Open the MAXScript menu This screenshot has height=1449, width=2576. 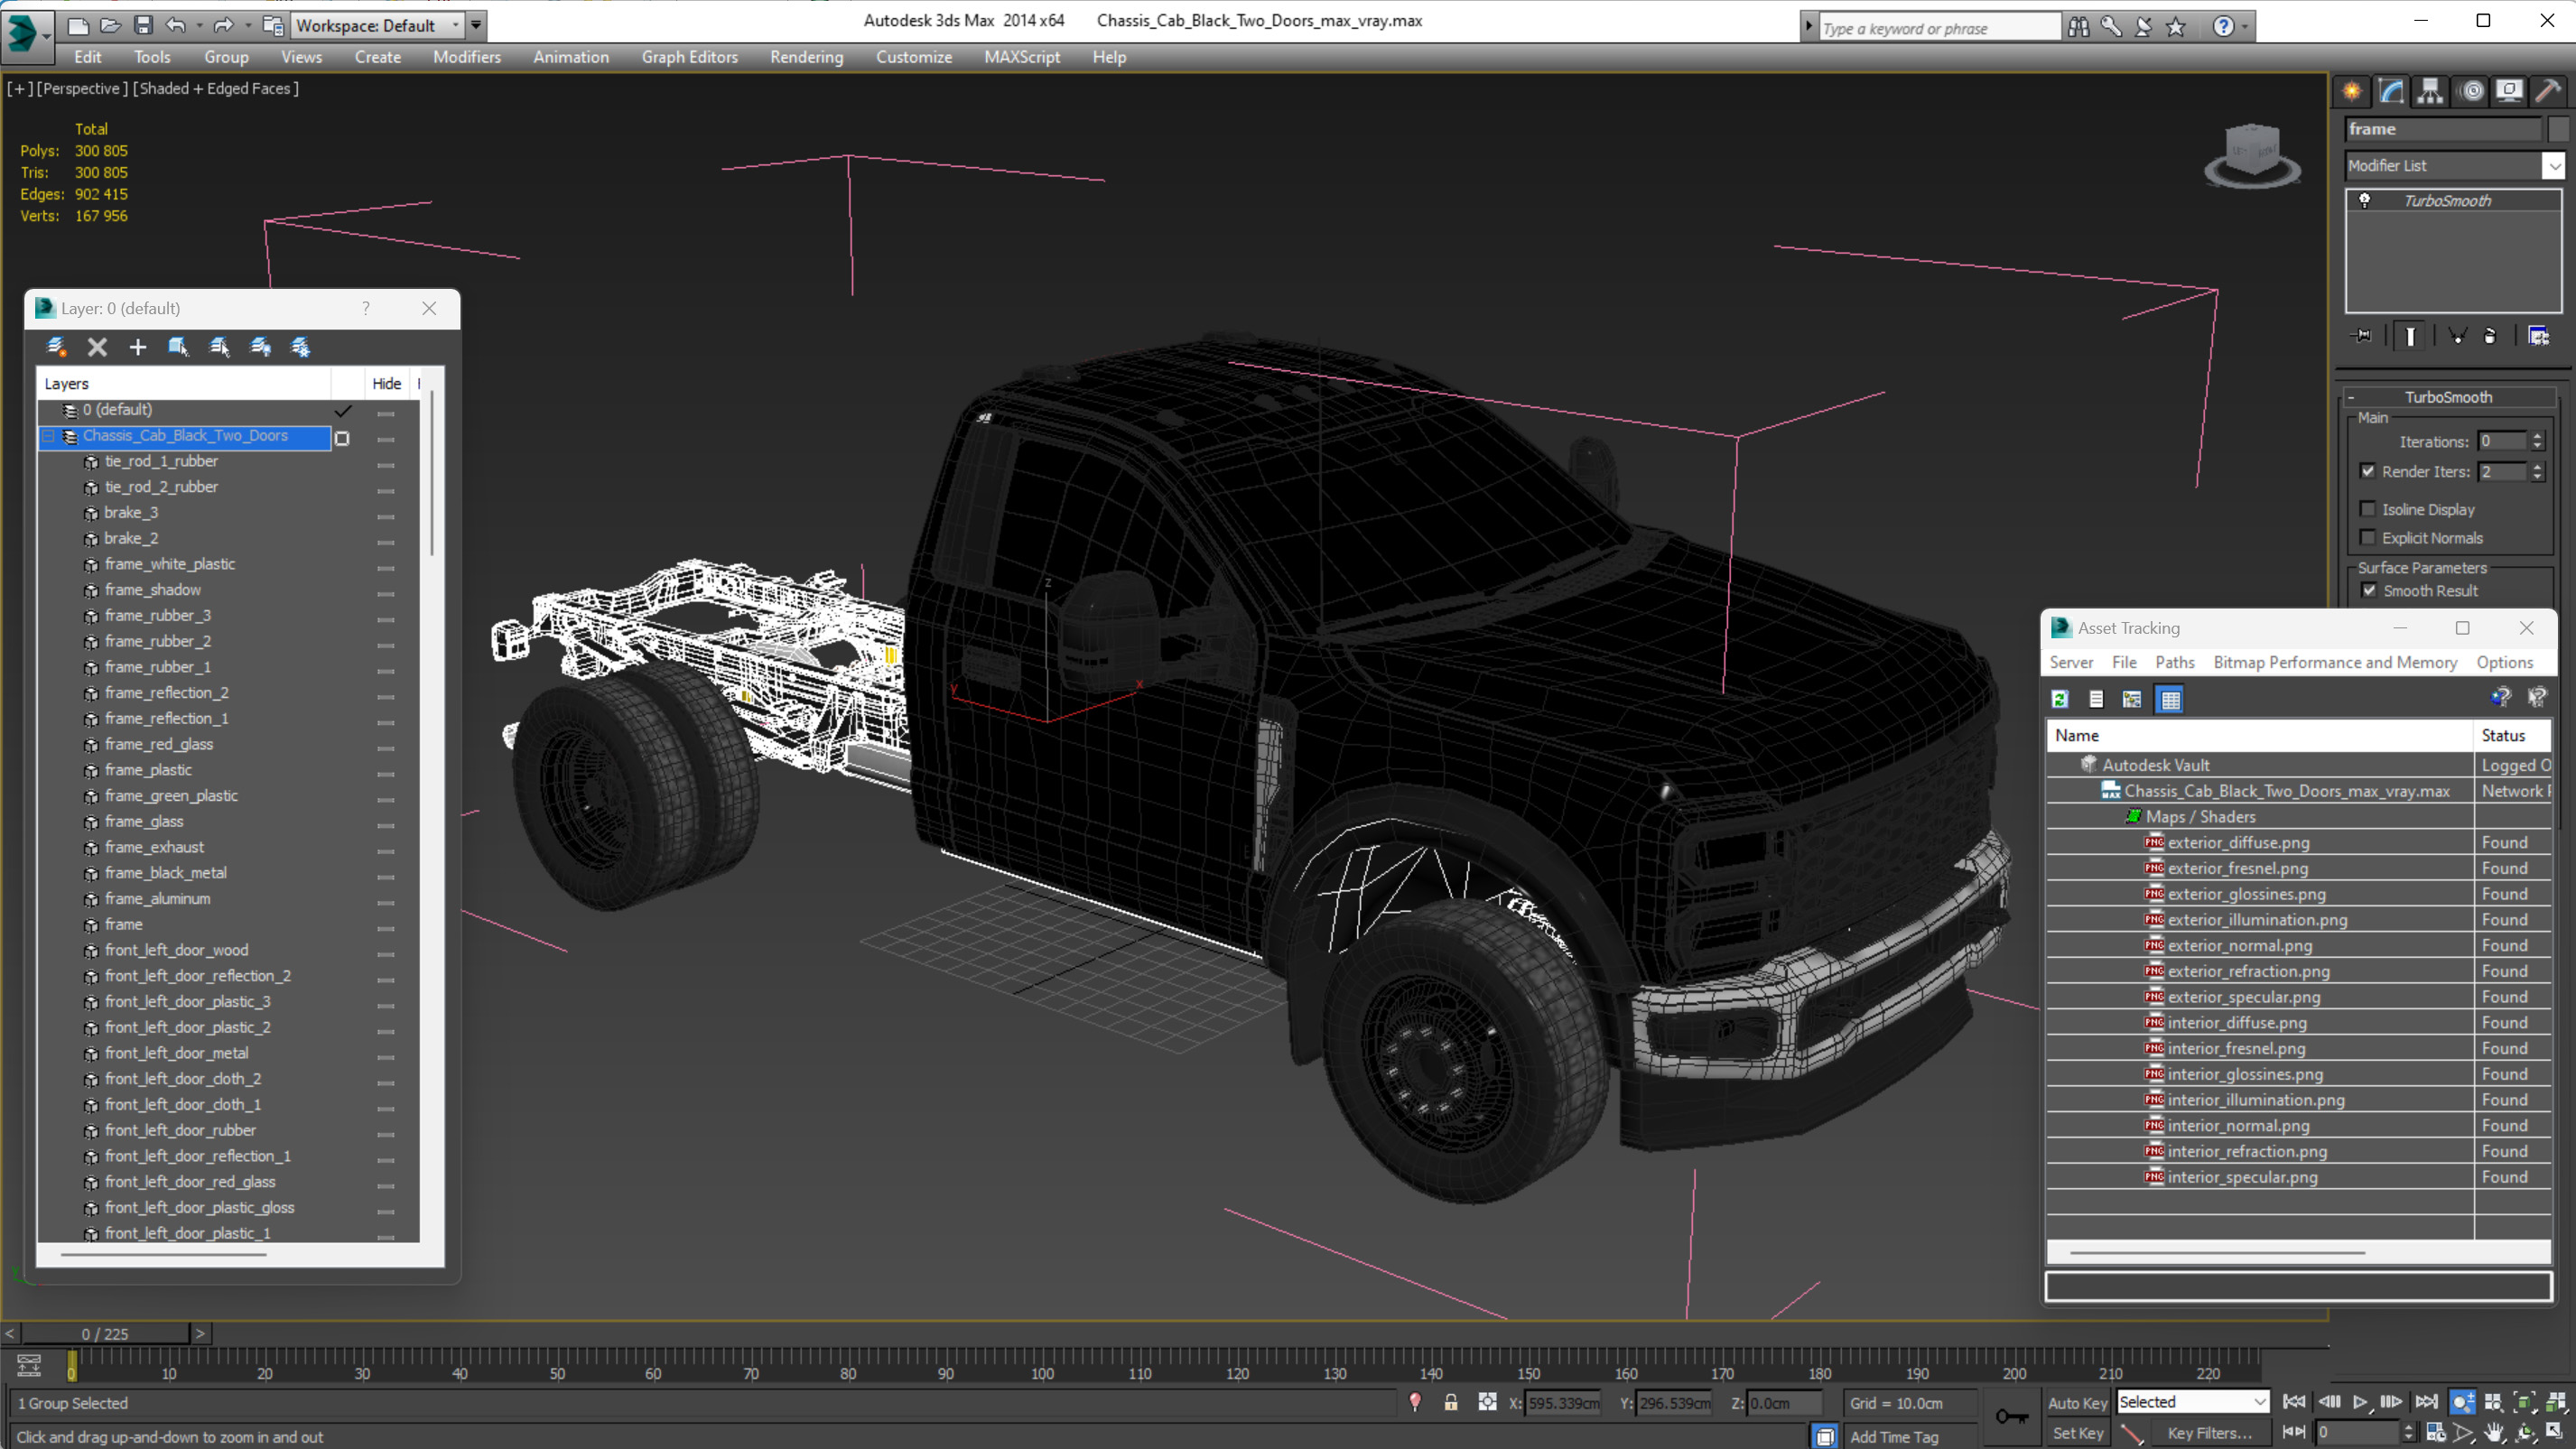click(1021, 57)
